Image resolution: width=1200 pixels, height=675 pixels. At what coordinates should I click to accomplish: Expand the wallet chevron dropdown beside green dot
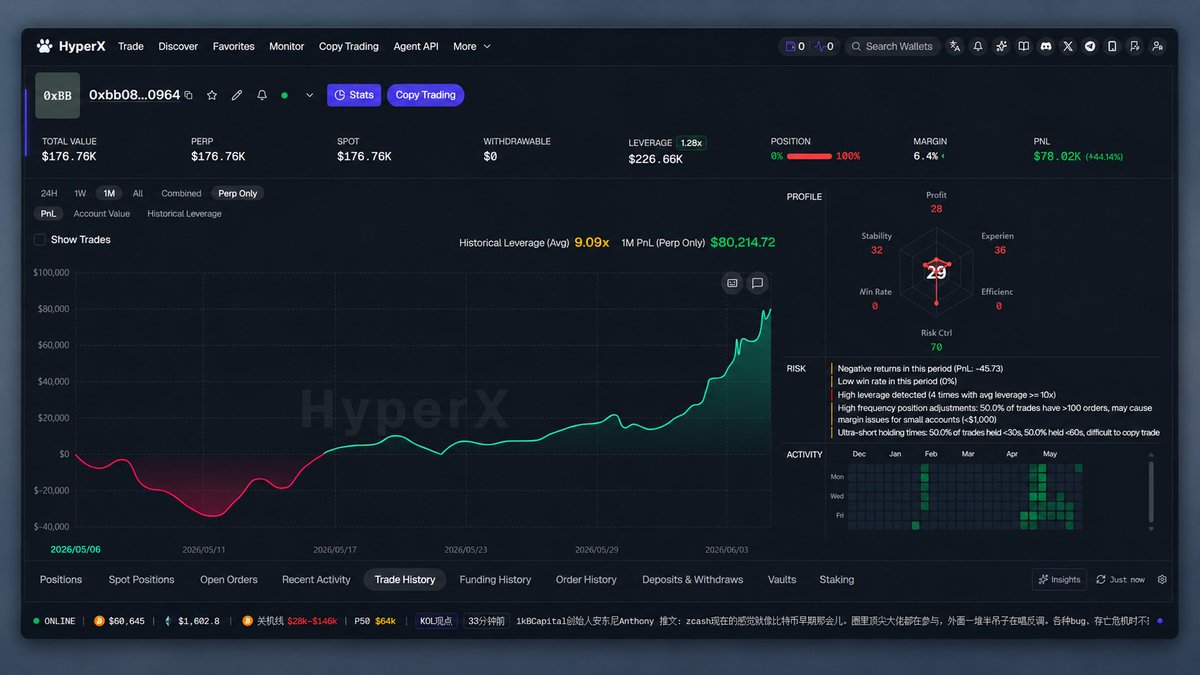point(309,95)
